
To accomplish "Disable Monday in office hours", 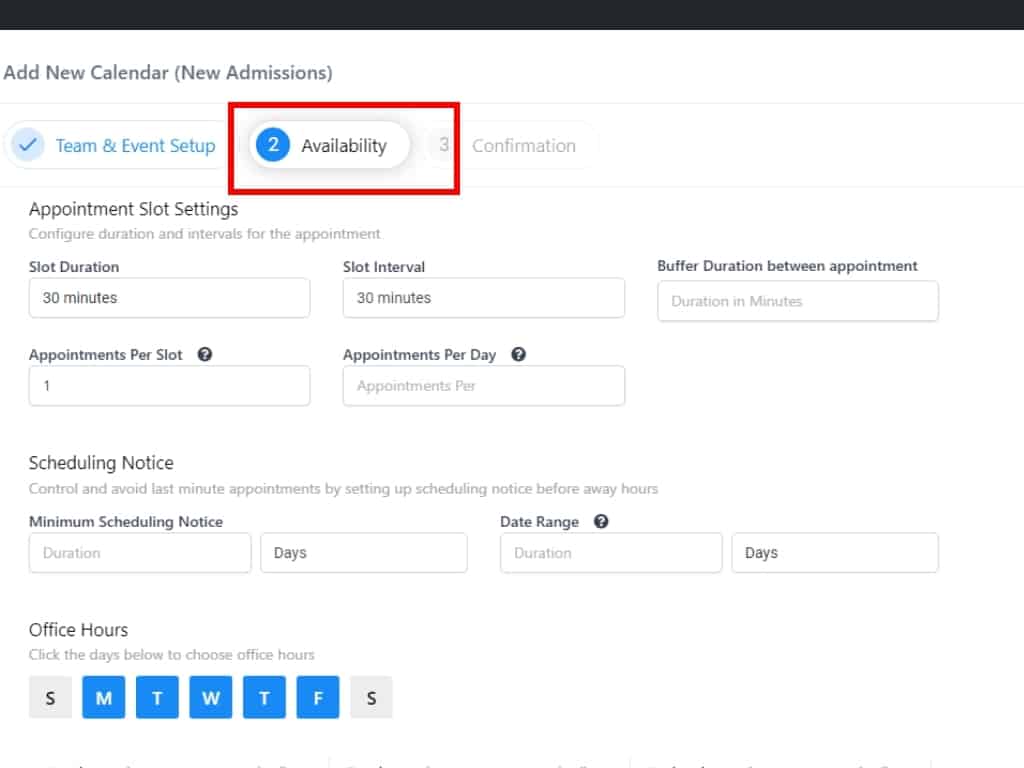I will 104,698.
